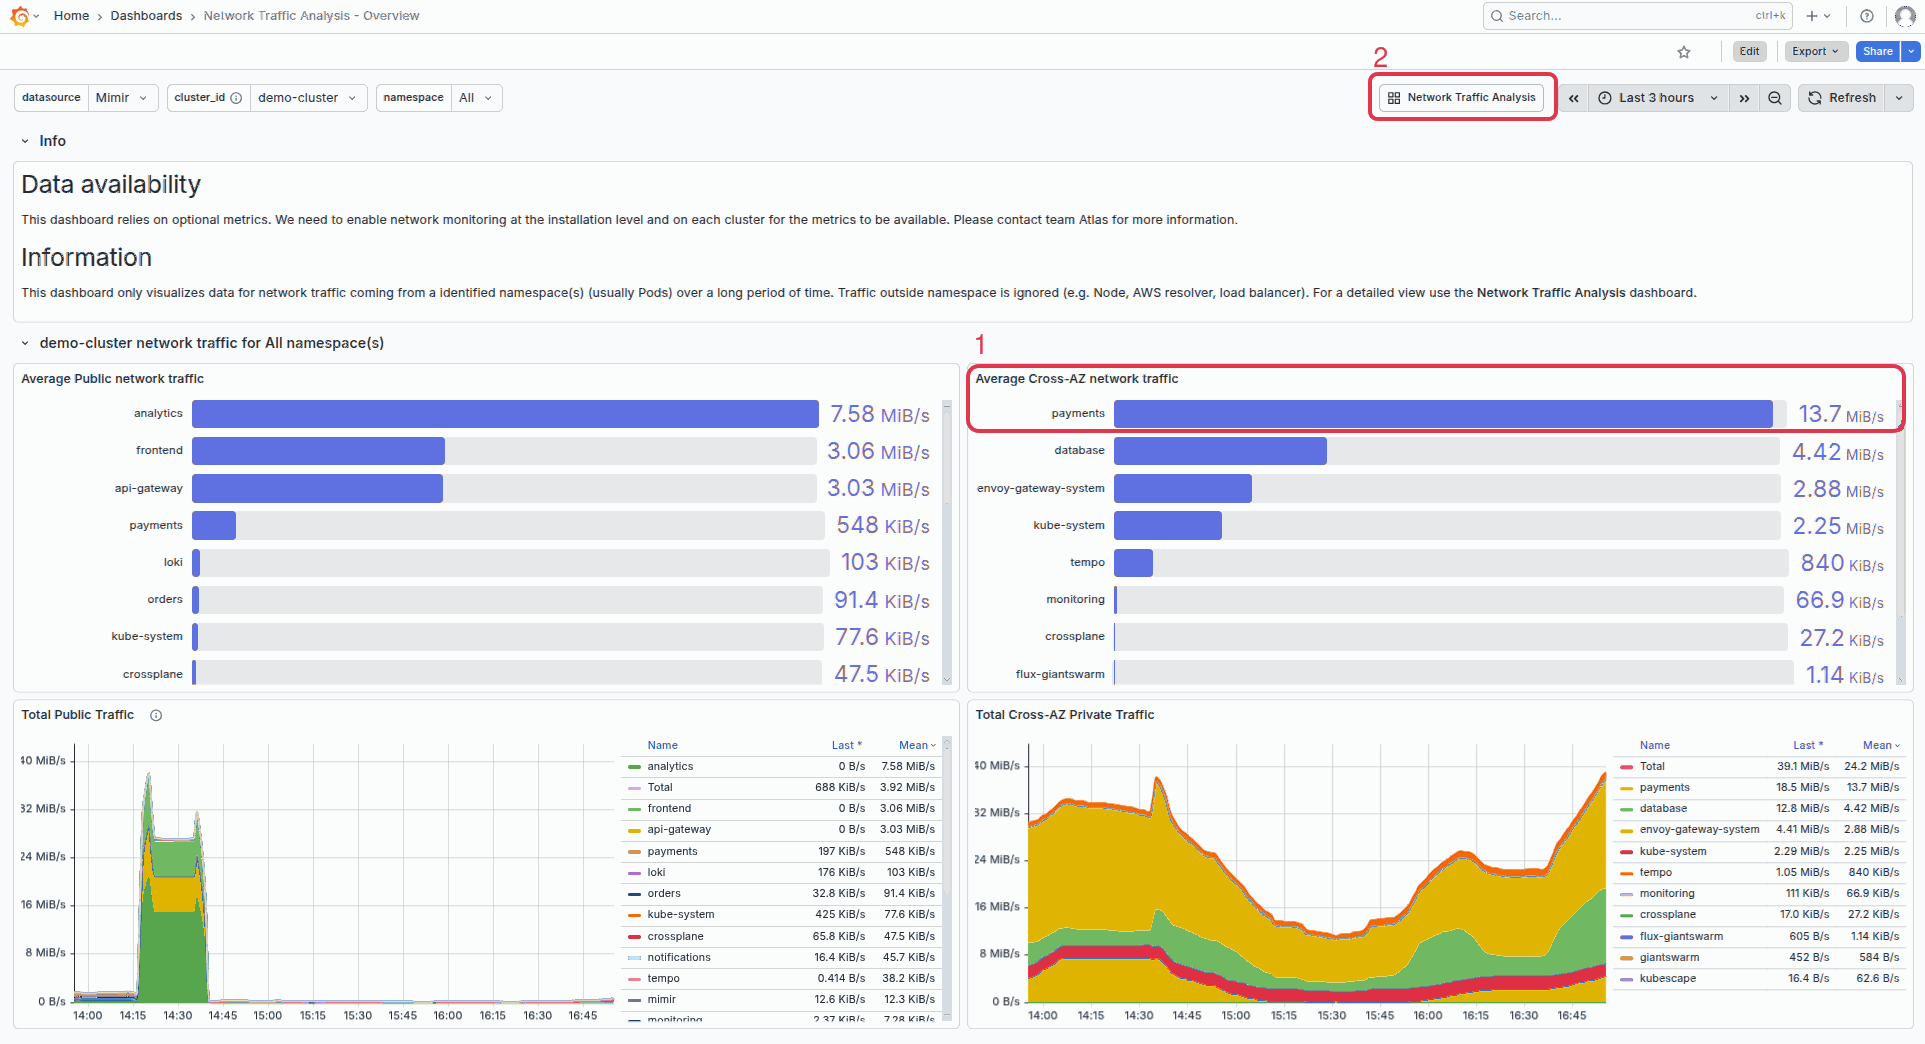Click the Refresh dashboard icon

[x=1813, y=97]
